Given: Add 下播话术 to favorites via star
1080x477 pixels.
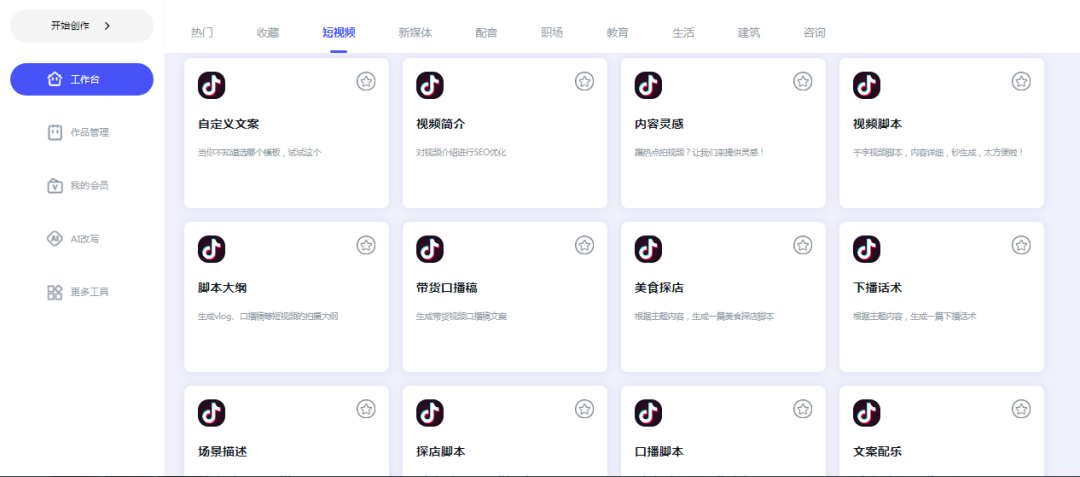Looking at the screenshot, I should (1021, 245).
